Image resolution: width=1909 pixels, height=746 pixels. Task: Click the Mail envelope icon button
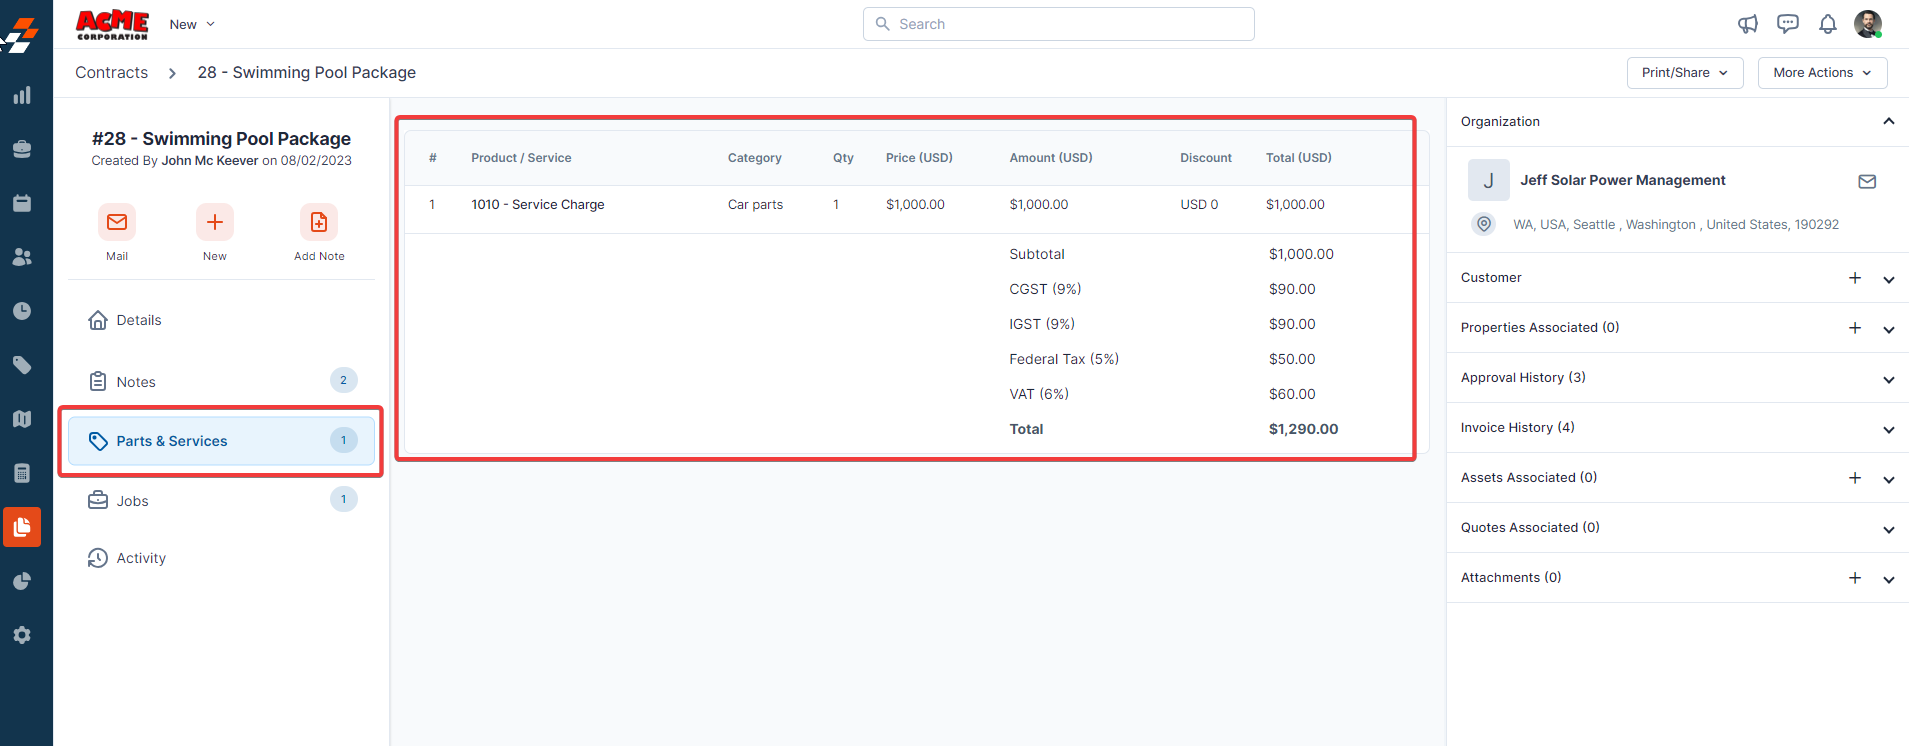click(117, 222)
